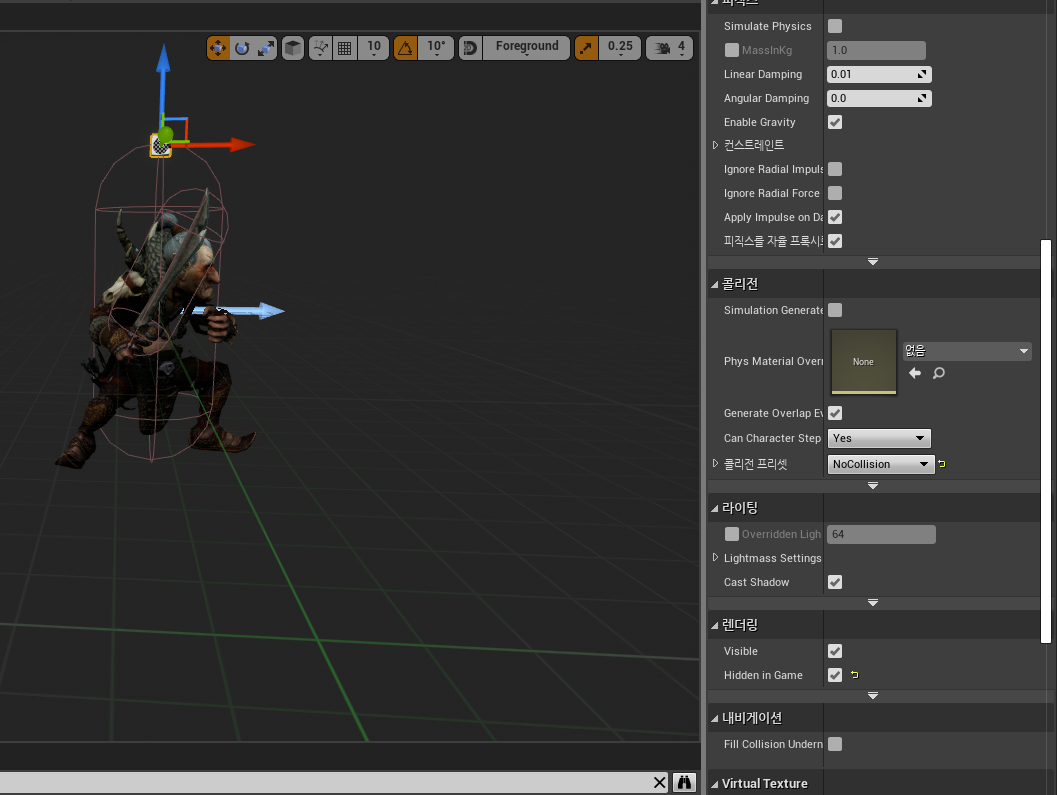Toggle scale snapping icon
Screen dimensions: 1057x795
(586, 48)
